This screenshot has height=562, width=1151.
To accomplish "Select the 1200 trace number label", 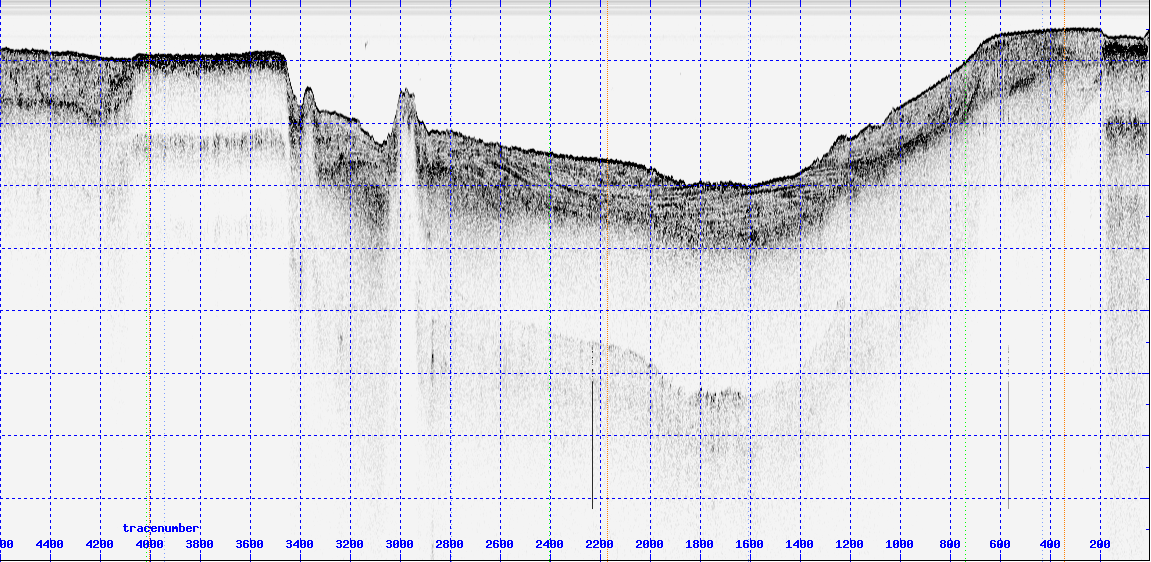I will click(849, 544).
